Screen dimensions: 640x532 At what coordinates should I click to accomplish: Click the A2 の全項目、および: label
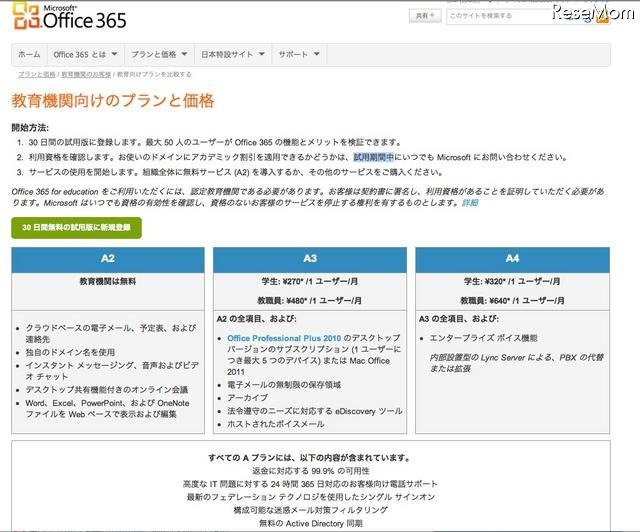coord(257,319)
